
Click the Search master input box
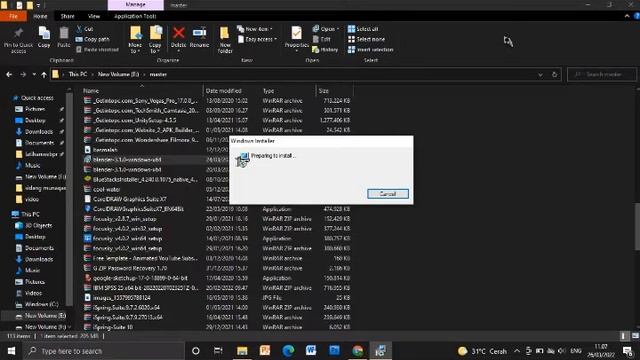coord(602,75)
